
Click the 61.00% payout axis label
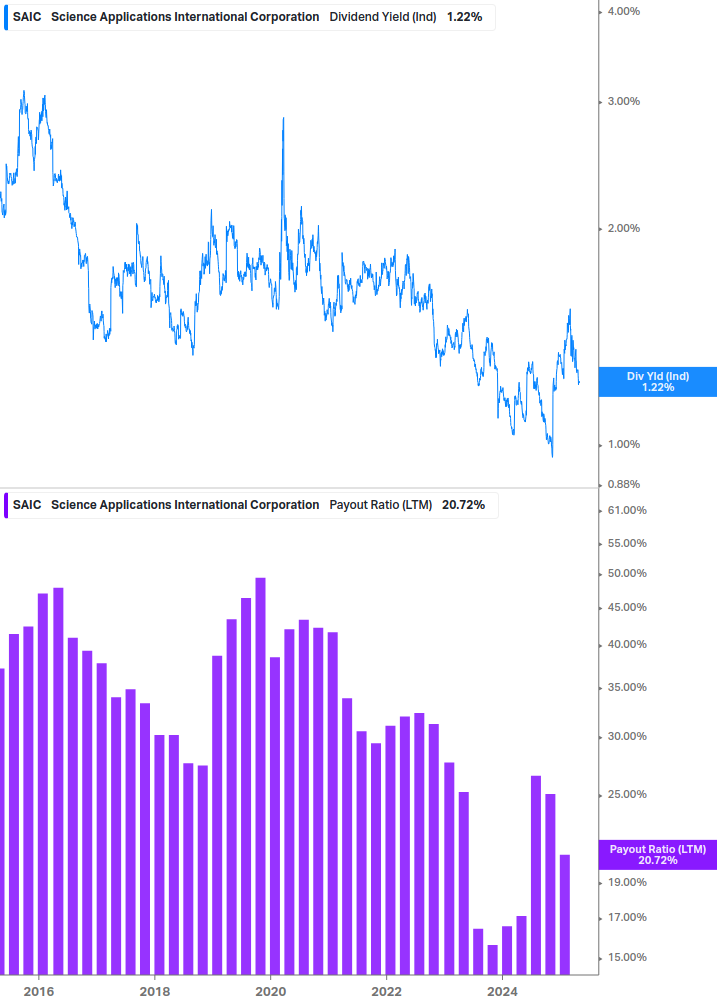(x=627, y=510)
